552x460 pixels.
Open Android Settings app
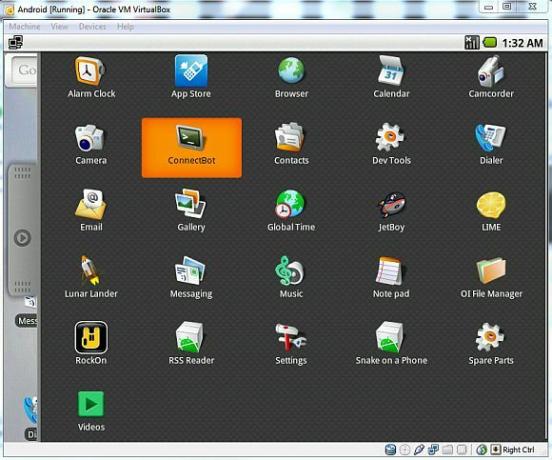tap(291, 344)
